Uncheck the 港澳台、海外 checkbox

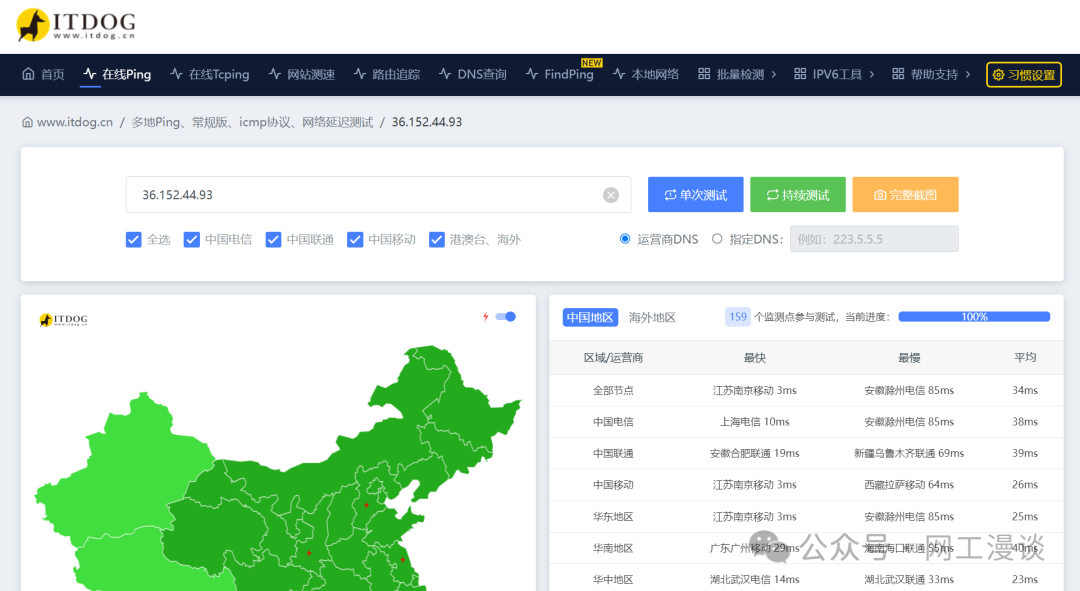coord(437,239)
